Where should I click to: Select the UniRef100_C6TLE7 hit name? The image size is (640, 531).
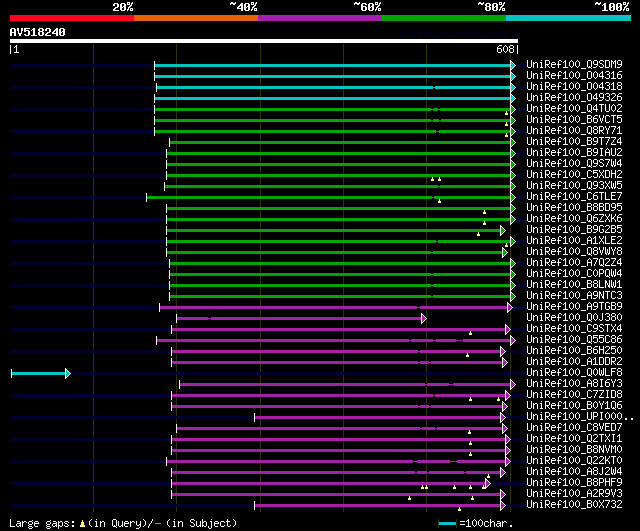[x=574, y=197]
